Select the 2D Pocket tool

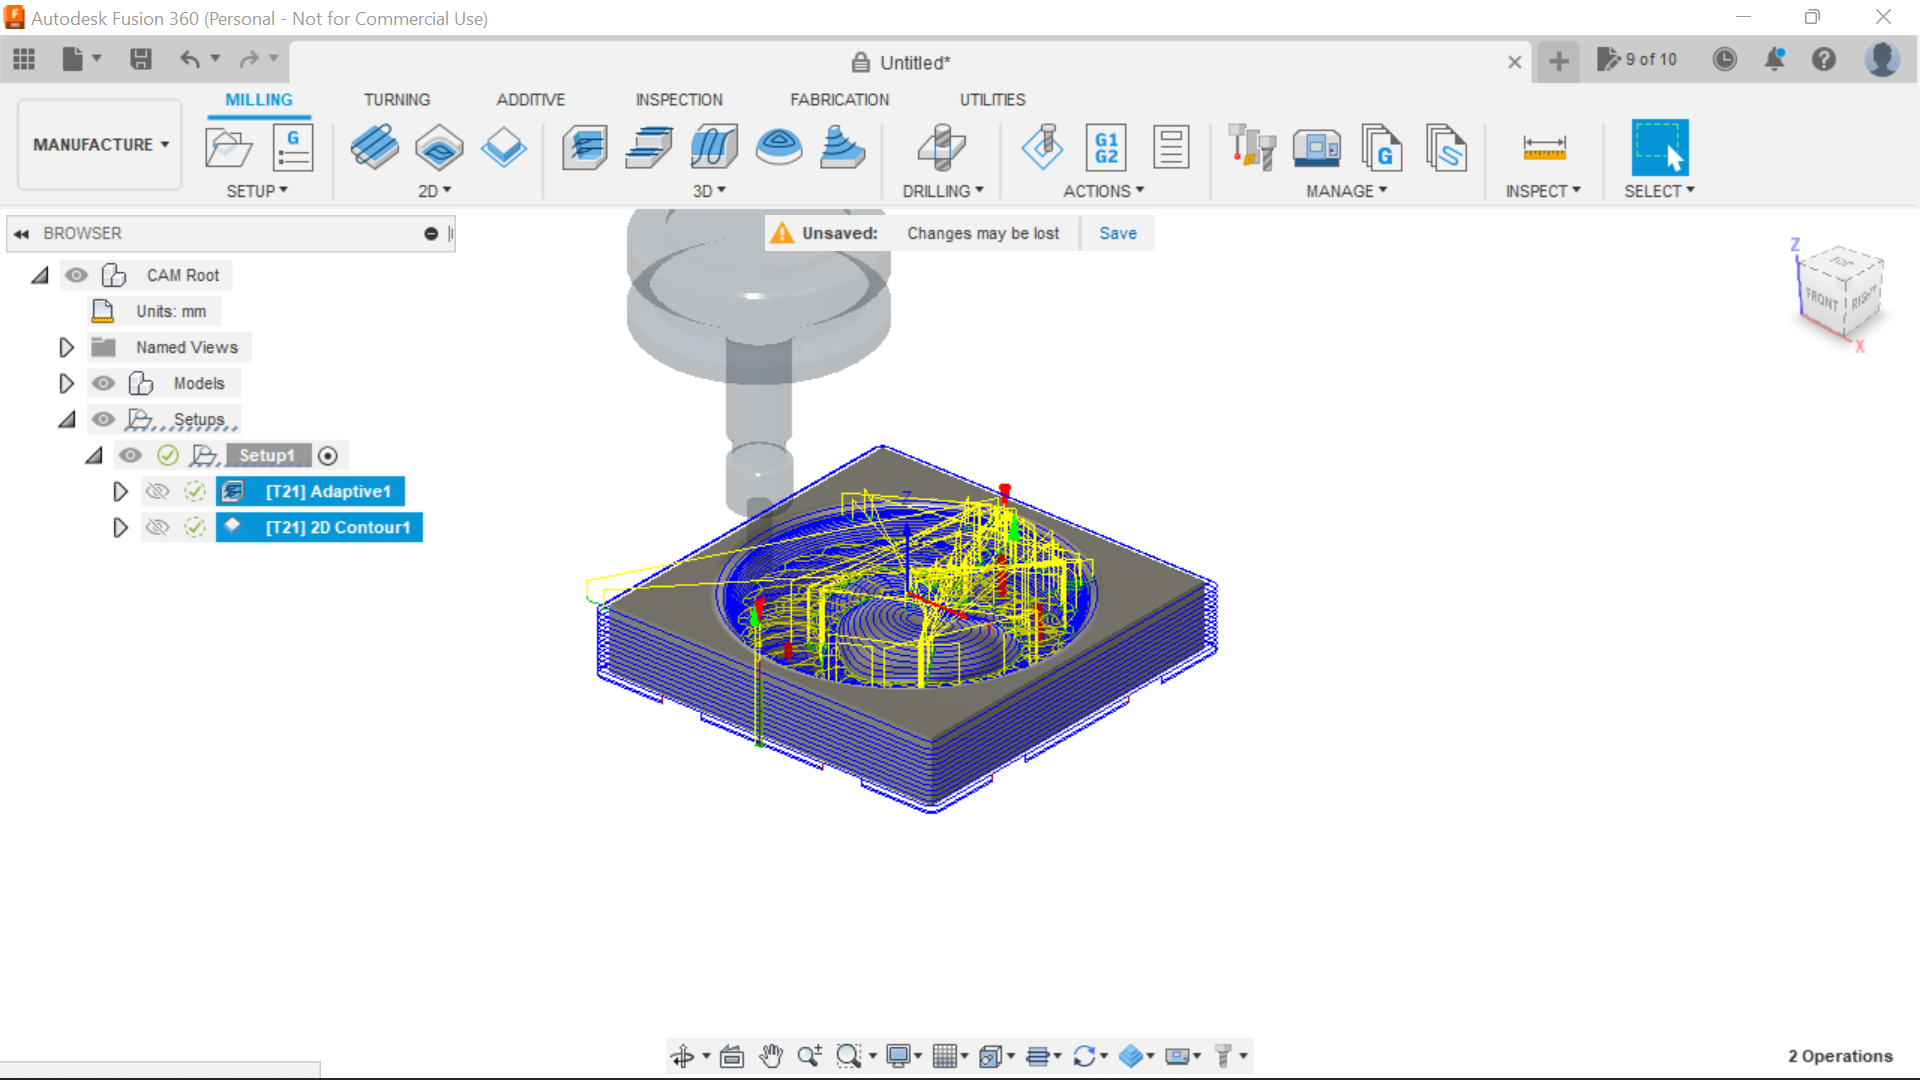(x=439, y=148)
